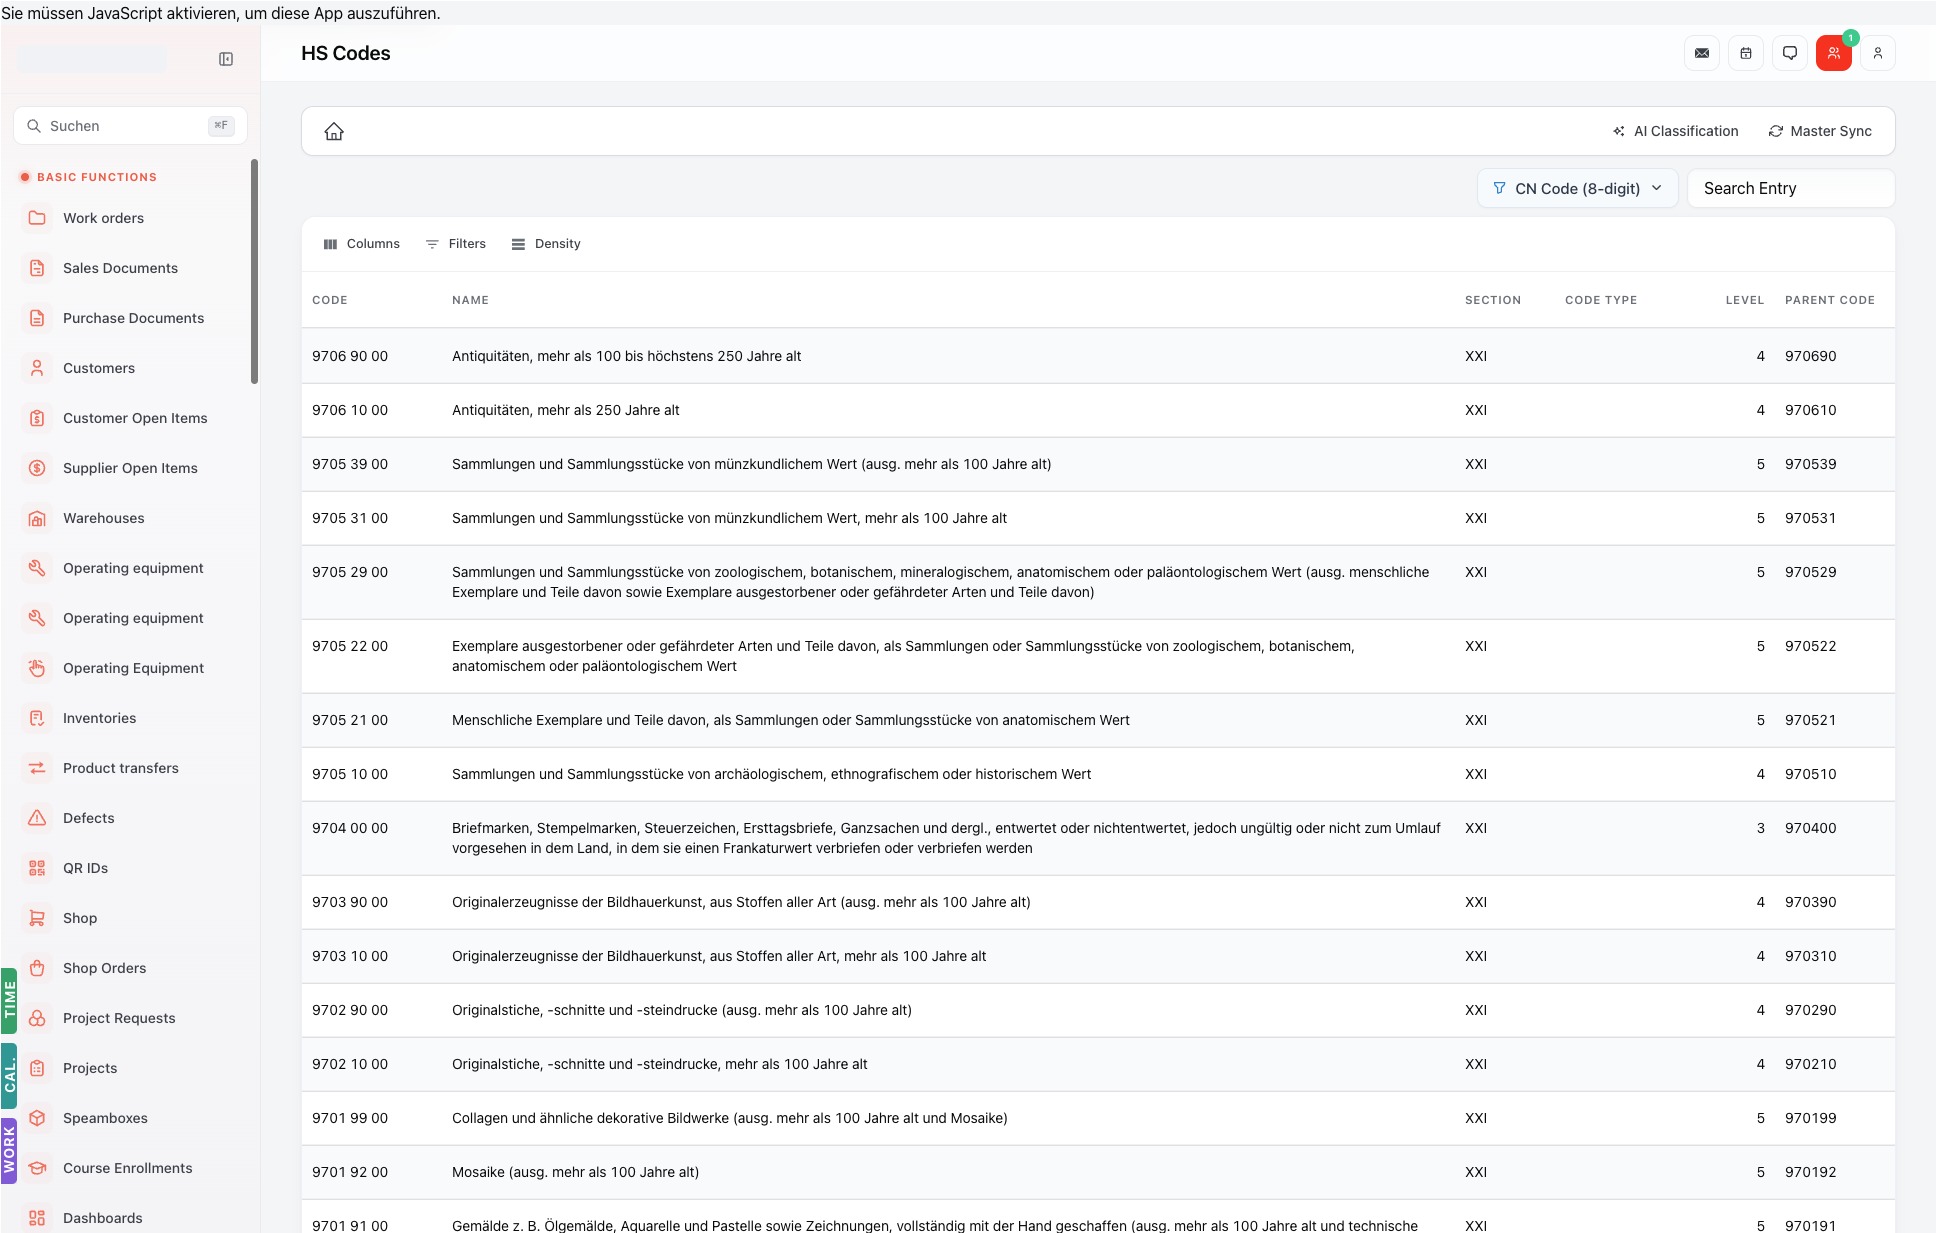Start AI Classification
Viewport: 1945px width, 1233px height.
click(x=1676, y=131)
